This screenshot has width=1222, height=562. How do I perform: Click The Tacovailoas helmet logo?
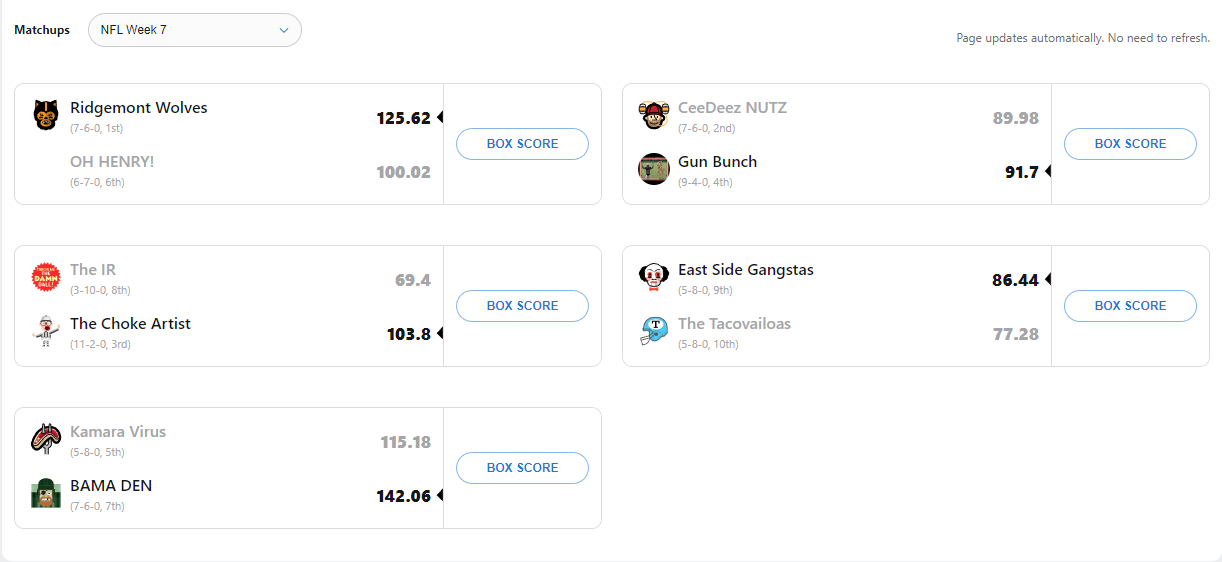(x=653, y=331)
